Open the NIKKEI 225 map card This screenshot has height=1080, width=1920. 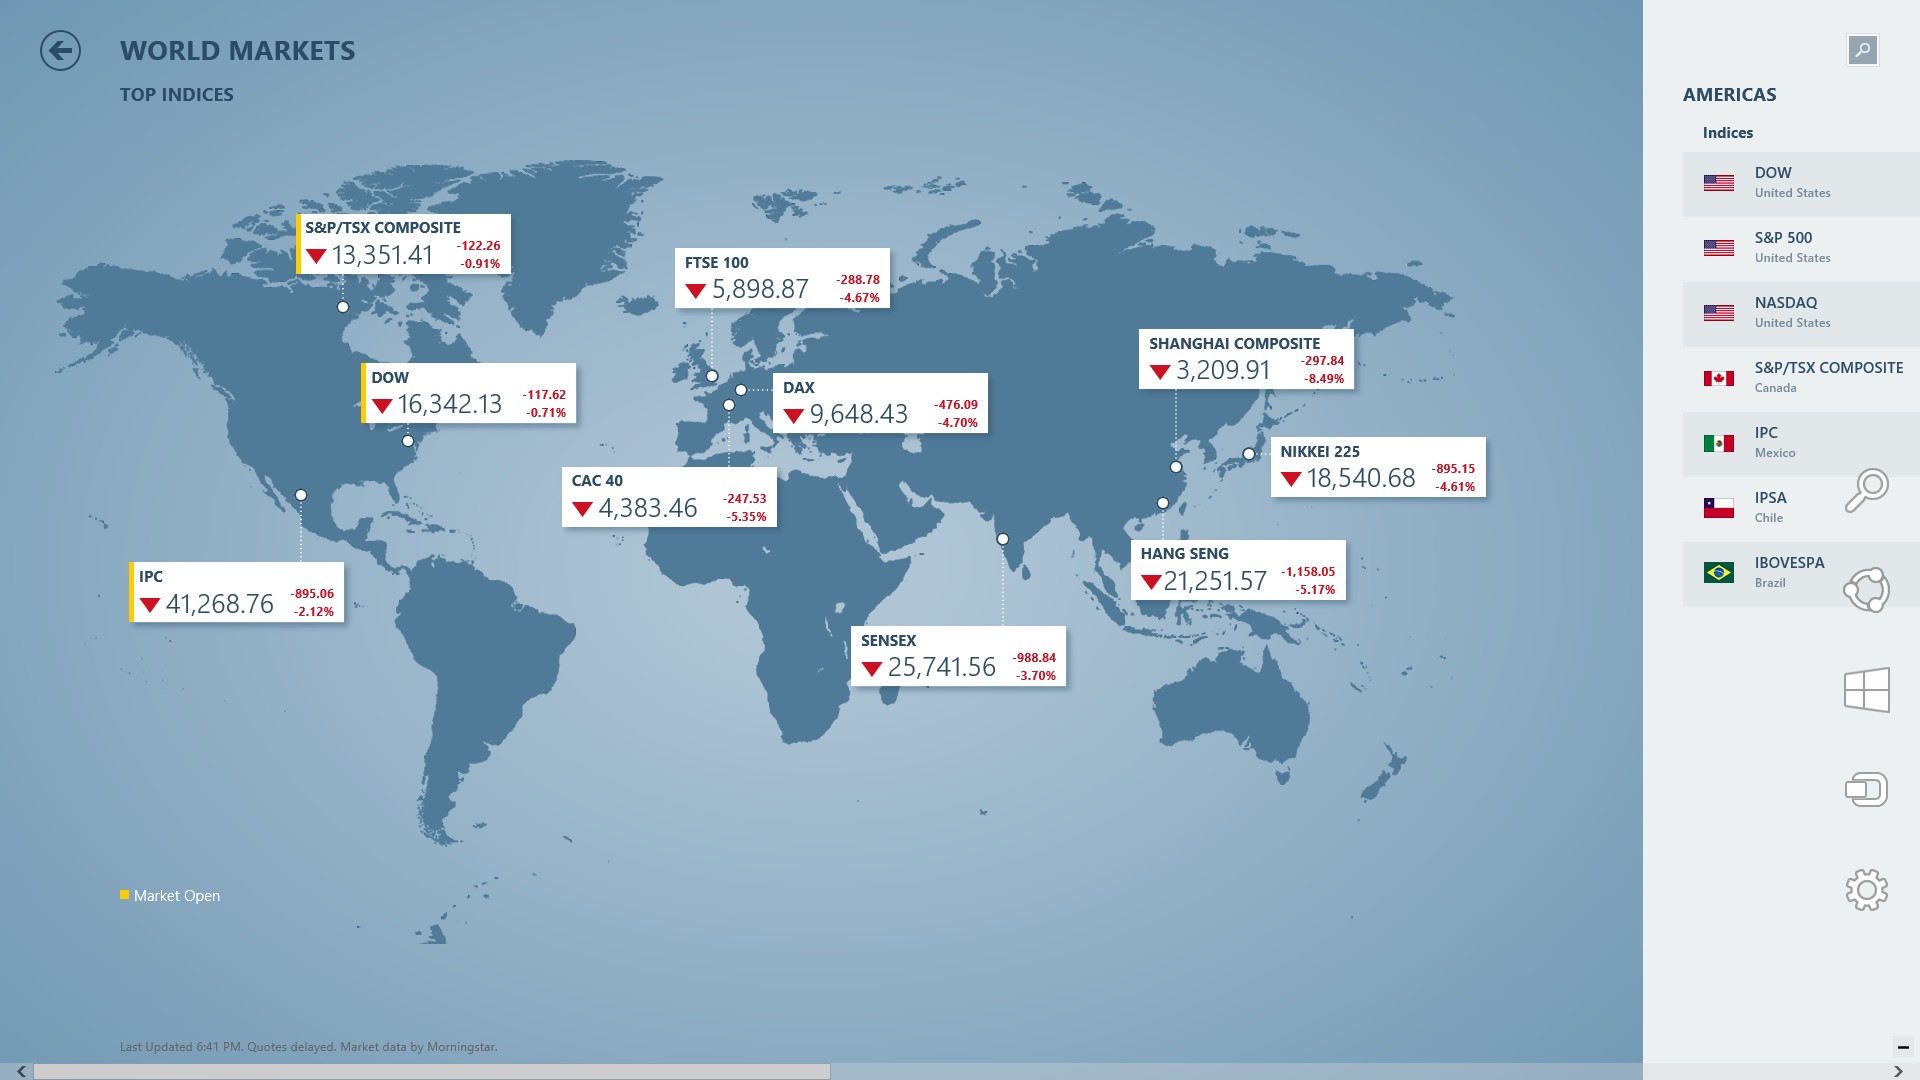1378,467
